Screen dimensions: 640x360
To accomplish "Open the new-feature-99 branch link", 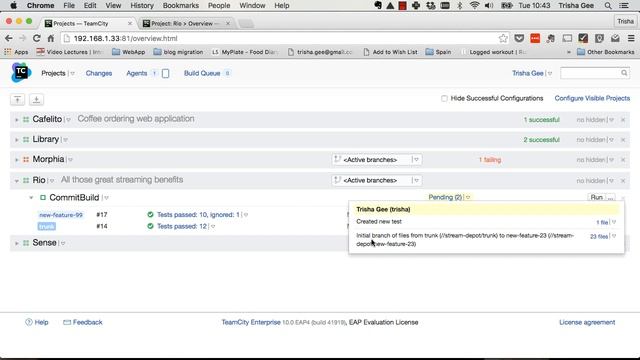I will pos(61,215).
